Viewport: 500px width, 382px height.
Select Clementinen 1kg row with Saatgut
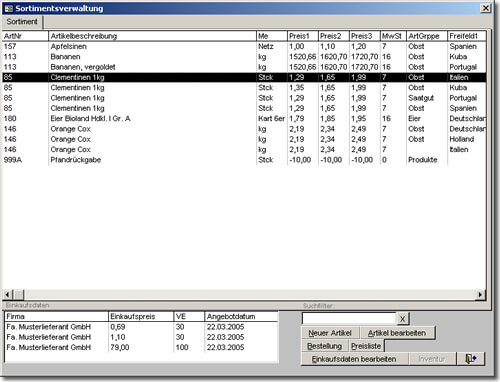click(244, 98)
